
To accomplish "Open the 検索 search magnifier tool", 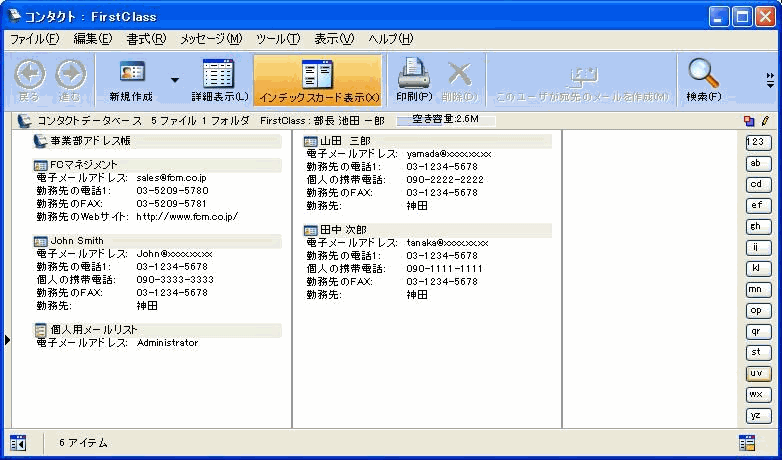I will point(704,73).
